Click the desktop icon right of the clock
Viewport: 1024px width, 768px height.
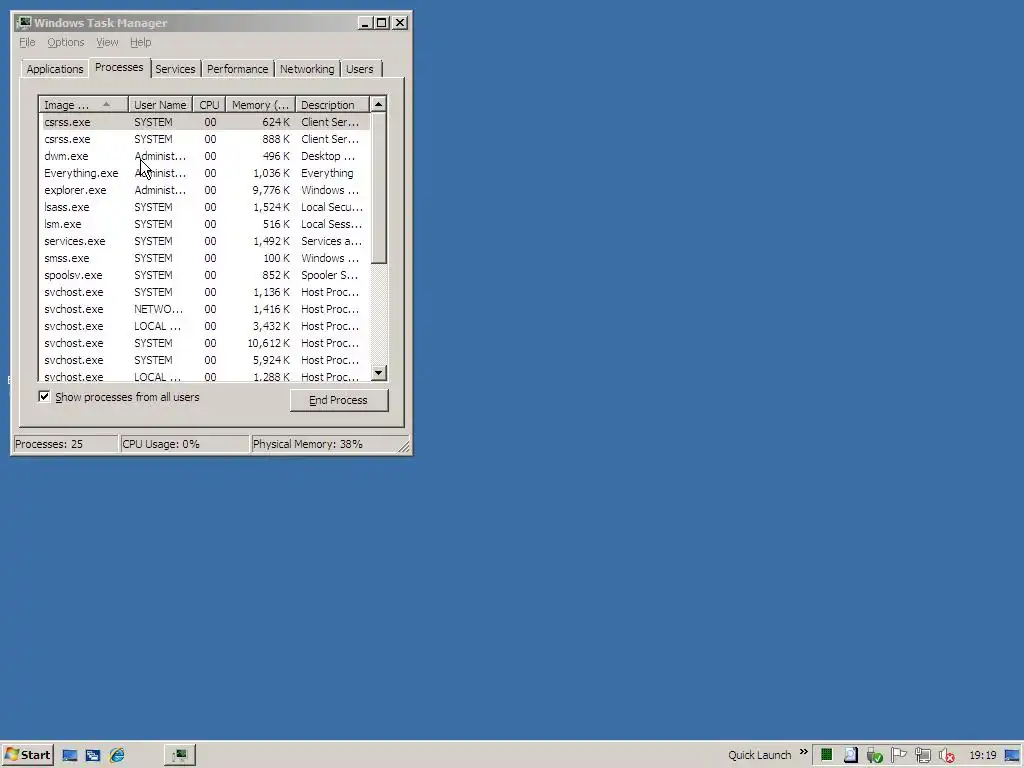coord(1012,755)
